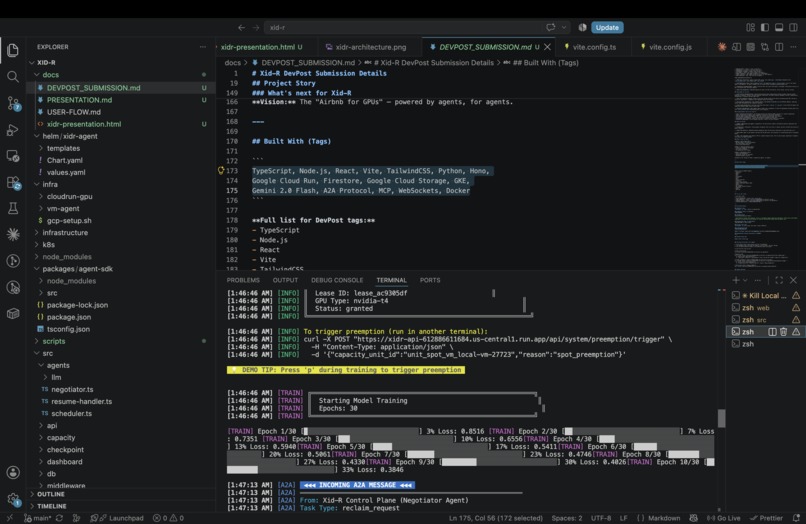This screenshot has height=524, width=806.
Task: Open terminal panel More Actions ellipsis
Action: click(x=757, y=280)
